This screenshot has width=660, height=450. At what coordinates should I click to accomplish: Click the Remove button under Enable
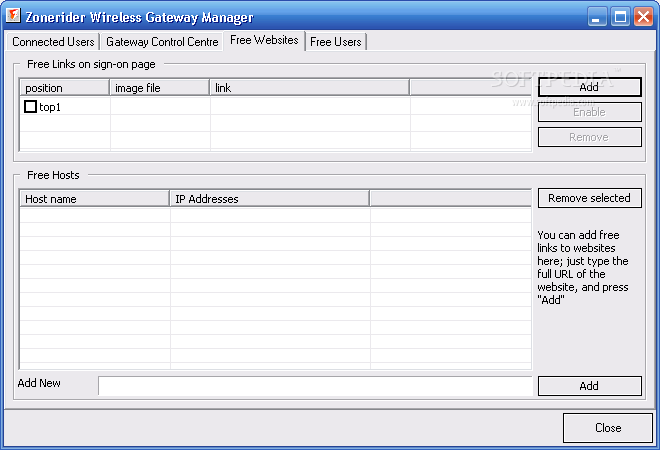[589, 137]
